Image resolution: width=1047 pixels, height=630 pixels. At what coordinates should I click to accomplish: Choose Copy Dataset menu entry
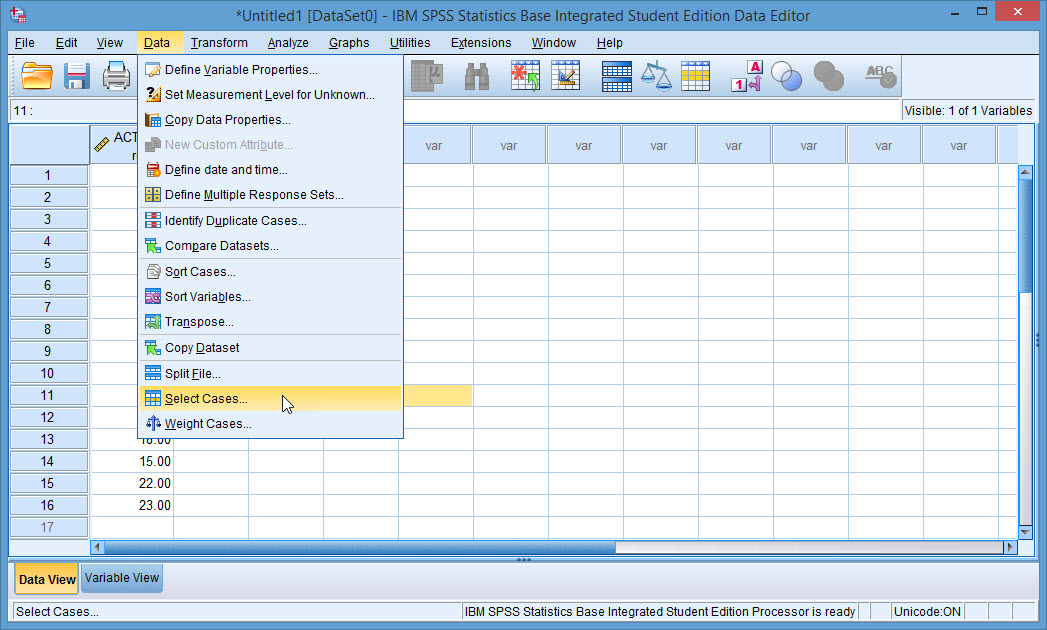[x=270, y=348]
